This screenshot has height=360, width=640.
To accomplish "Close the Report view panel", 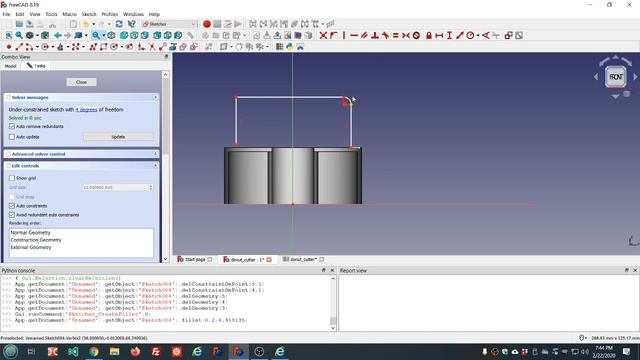I will tap(635, 271).
